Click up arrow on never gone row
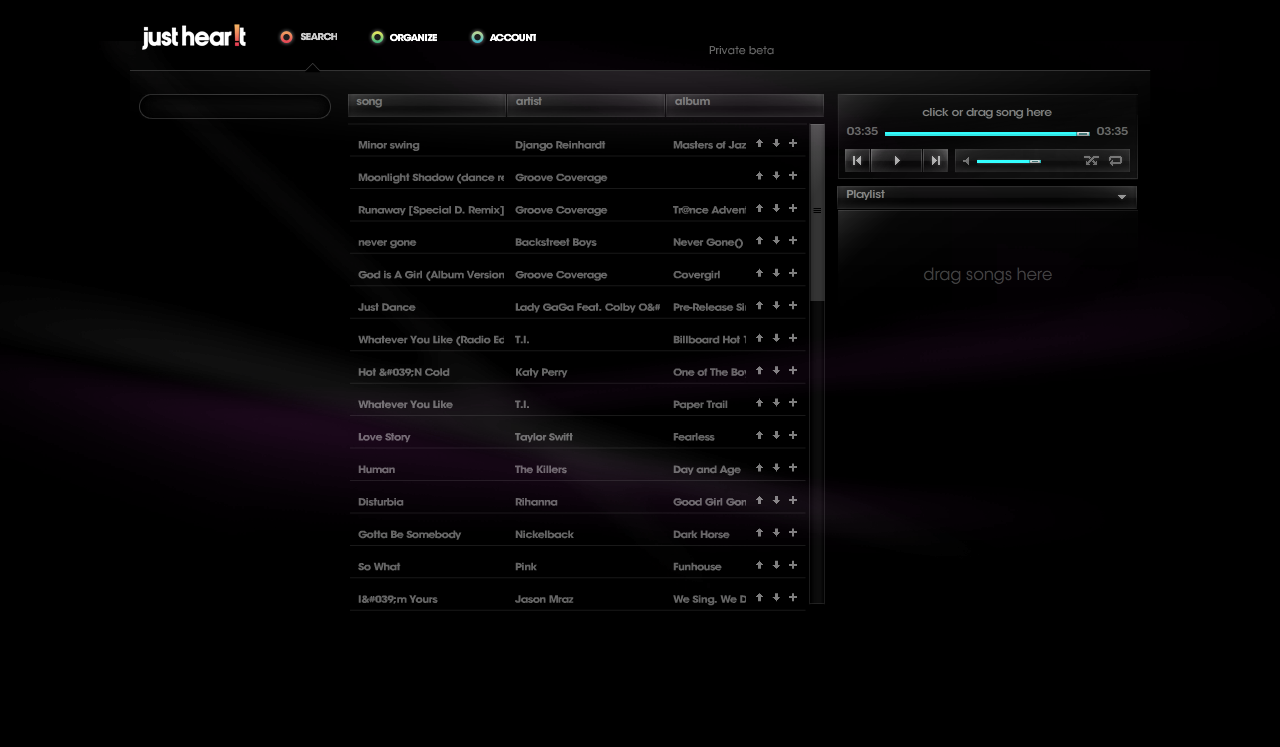This screenshot has width=1280, height=747. tap(759, 240)
